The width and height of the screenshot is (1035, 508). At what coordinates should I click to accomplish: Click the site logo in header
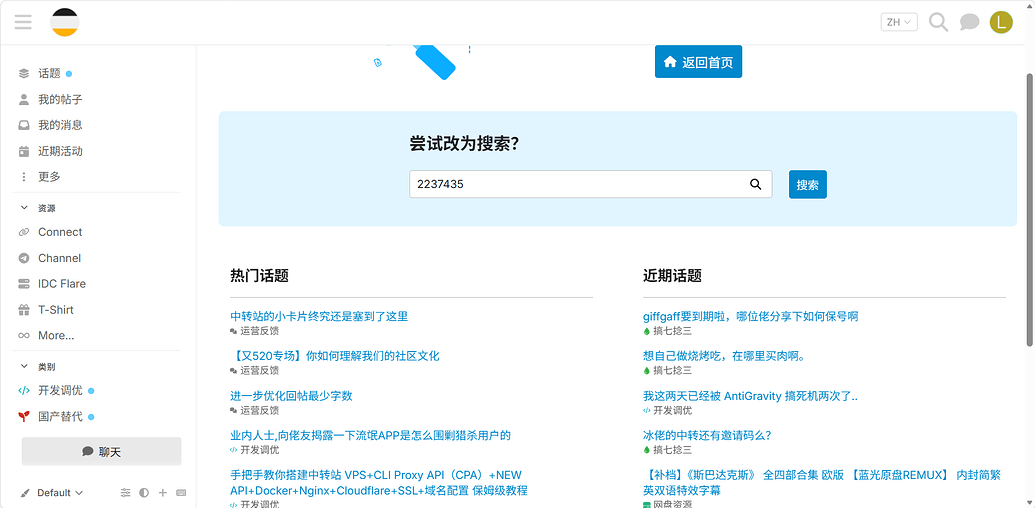coord(65,22)
